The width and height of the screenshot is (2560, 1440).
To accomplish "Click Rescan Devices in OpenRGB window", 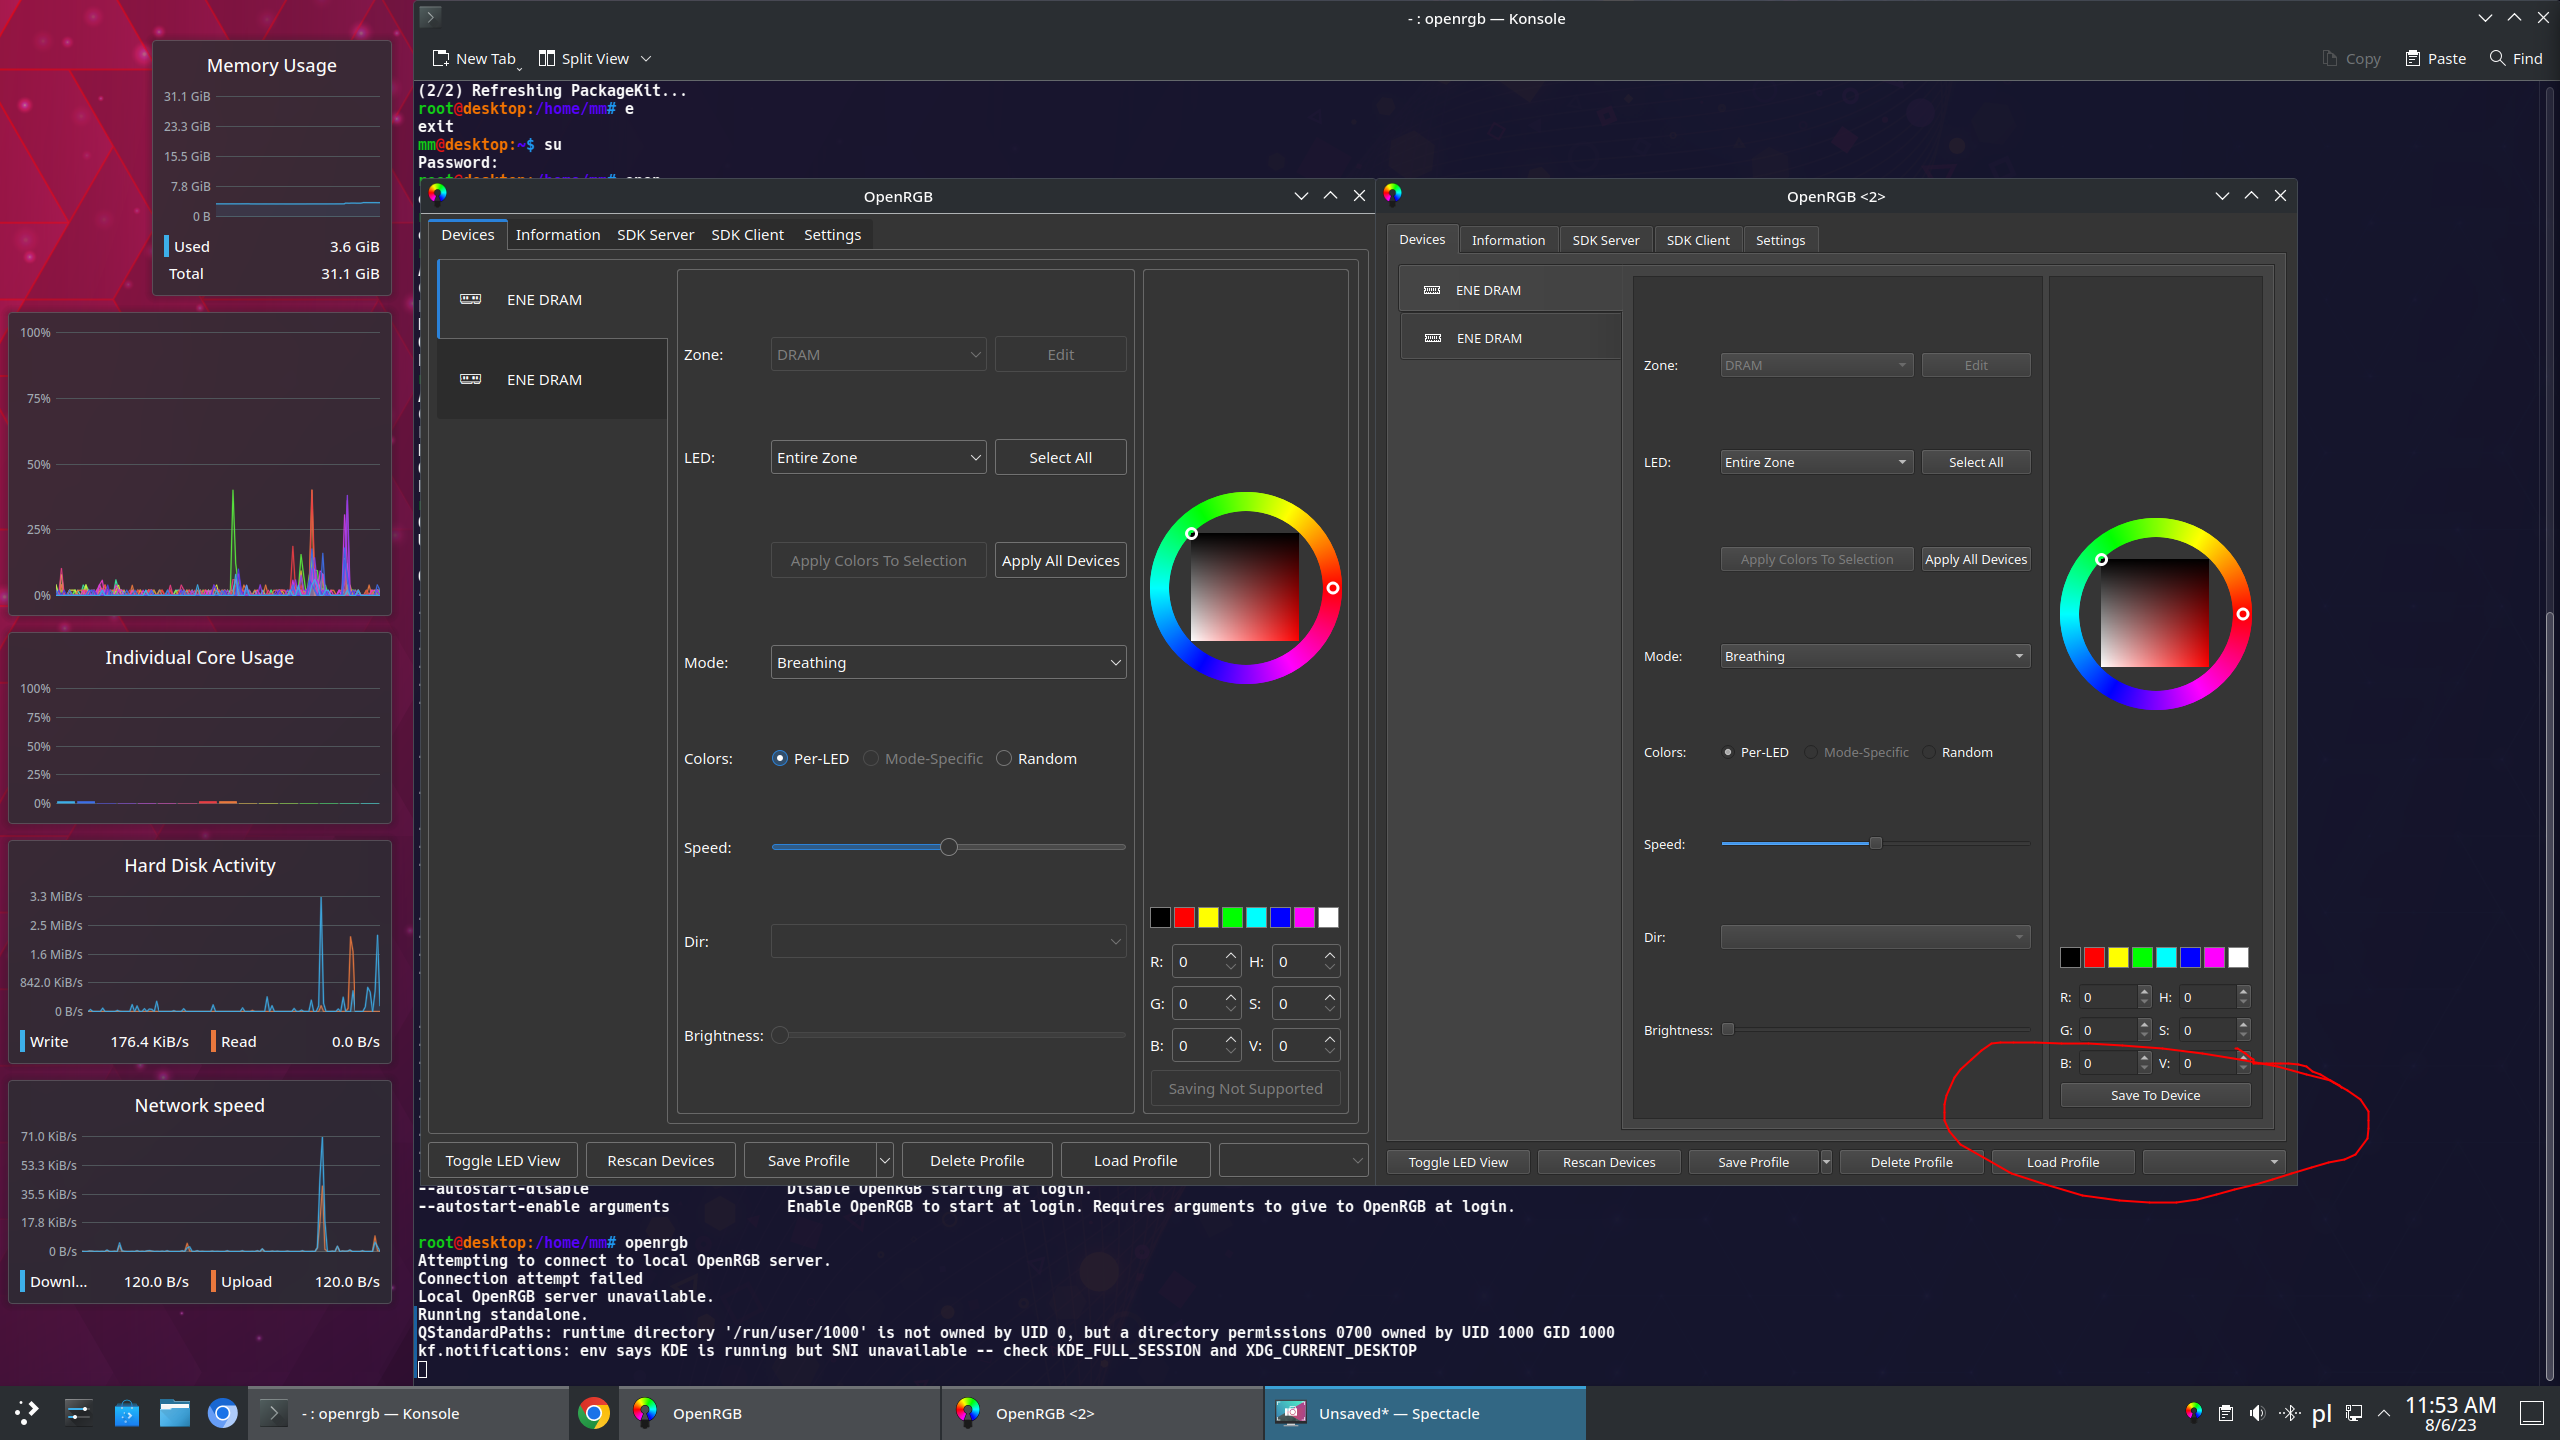I will coord(660,1160).
